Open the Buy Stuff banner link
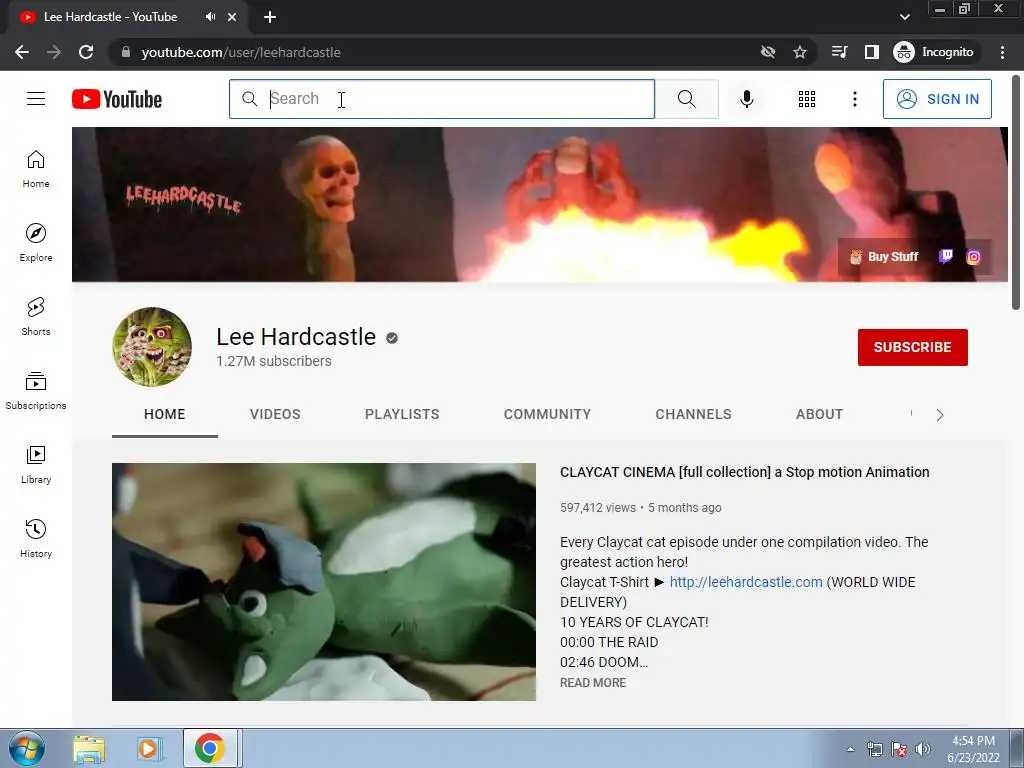Screen dimensions: 1024x768 884,257
